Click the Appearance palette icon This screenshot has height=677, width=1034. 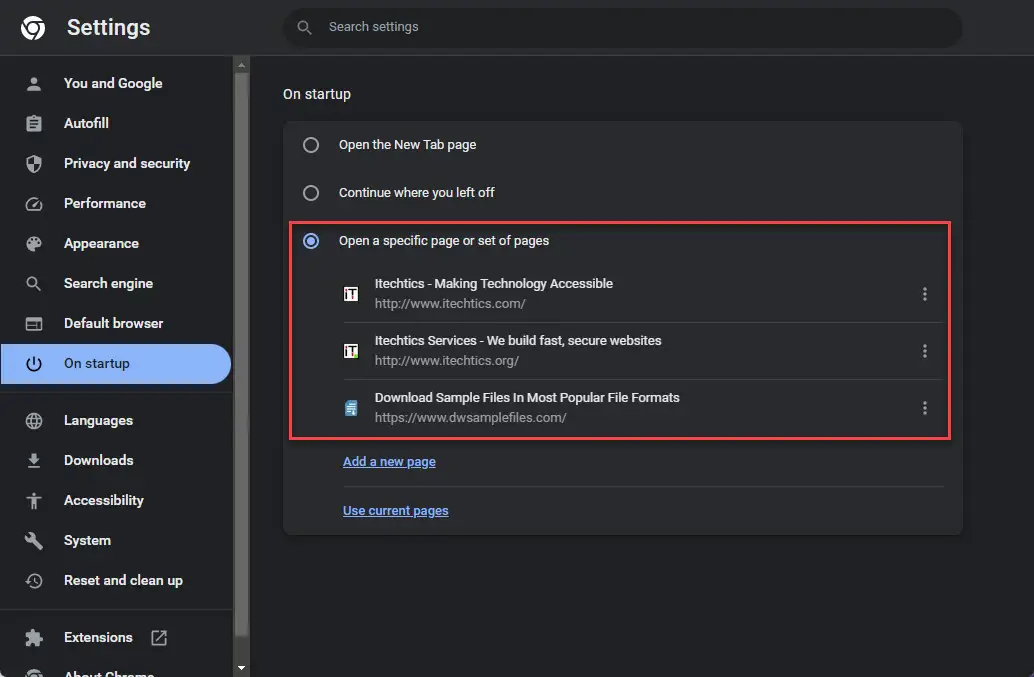tap(34, 244)
